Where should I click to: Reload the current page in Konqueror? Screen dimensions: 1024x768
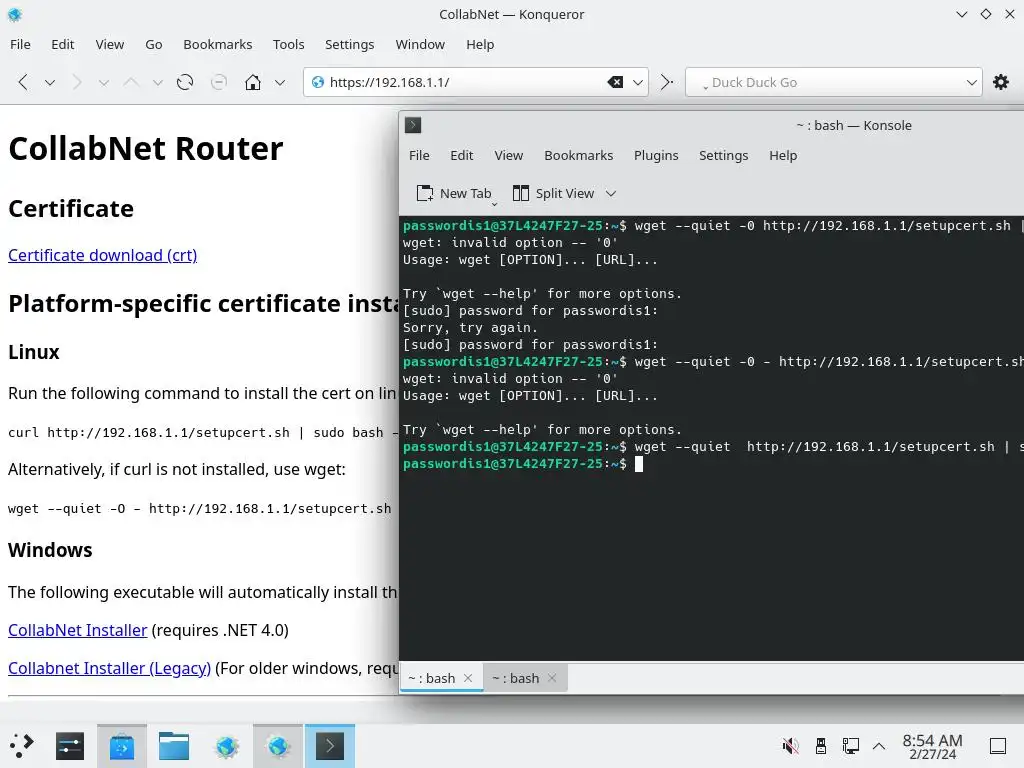(x=185, y=82)
